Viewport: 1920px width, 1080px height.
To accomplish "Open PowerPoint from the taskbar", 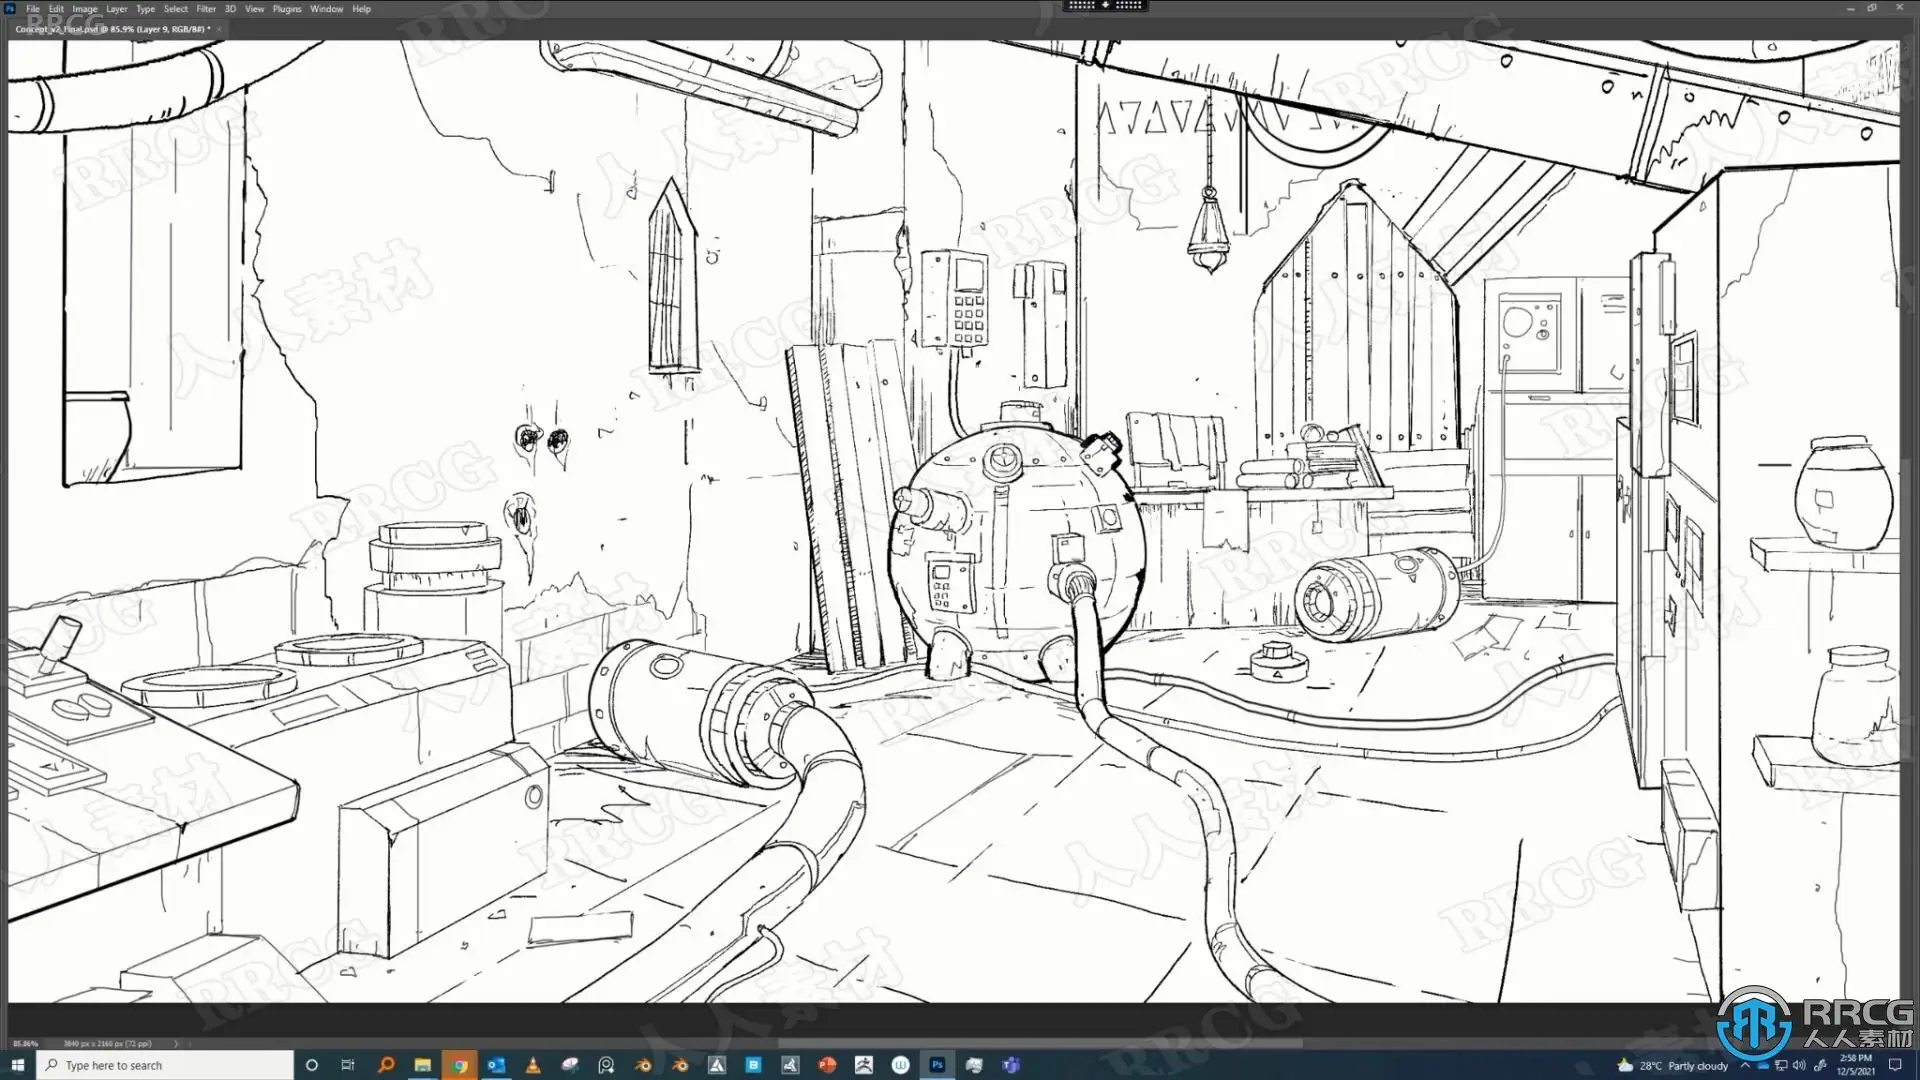I will (827, 1065).
